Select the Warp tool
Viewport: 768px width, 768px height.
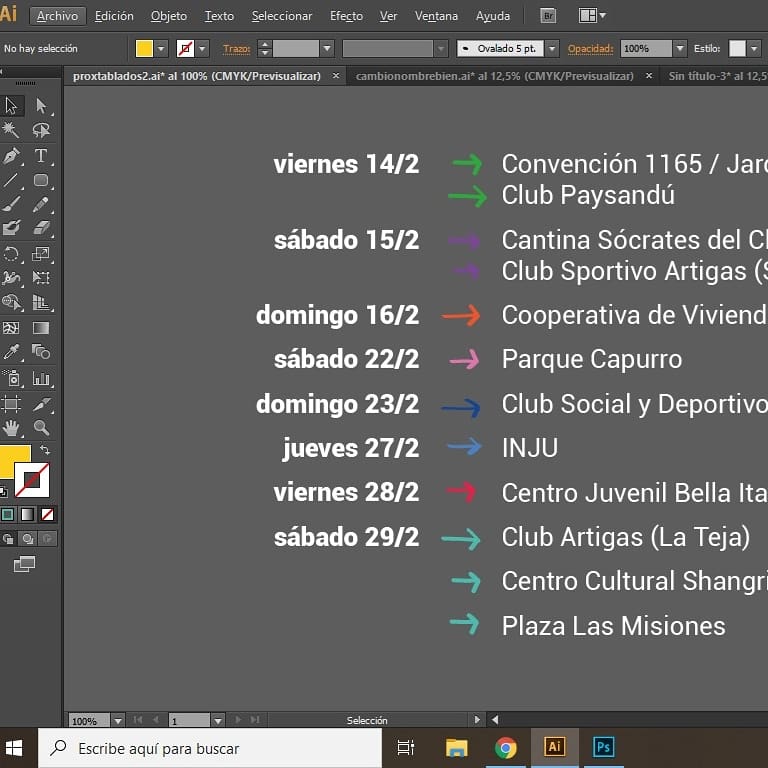pyautogui.click(x=11, y=278)
